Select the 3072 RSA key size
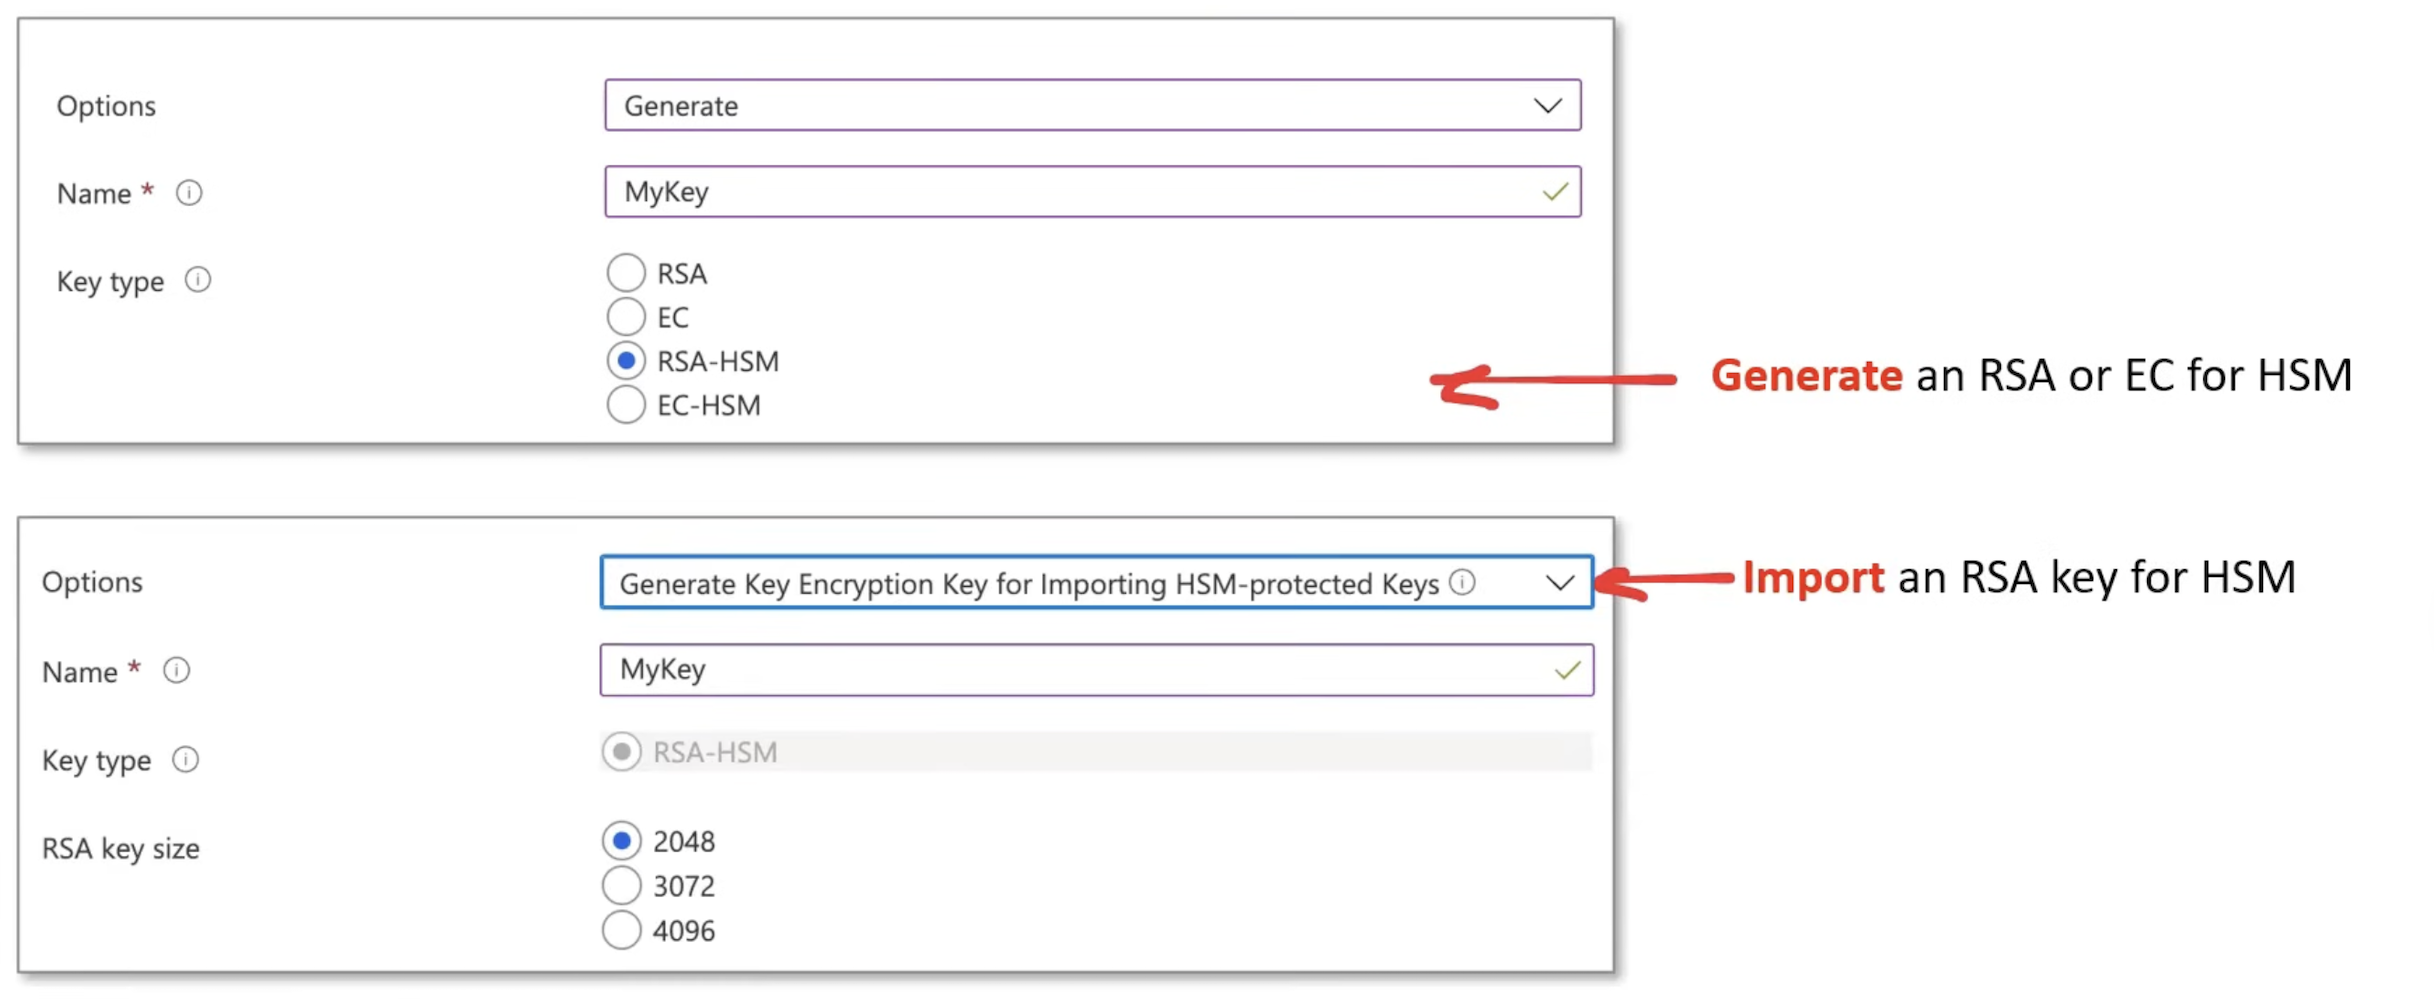 (x=622, y=885)
